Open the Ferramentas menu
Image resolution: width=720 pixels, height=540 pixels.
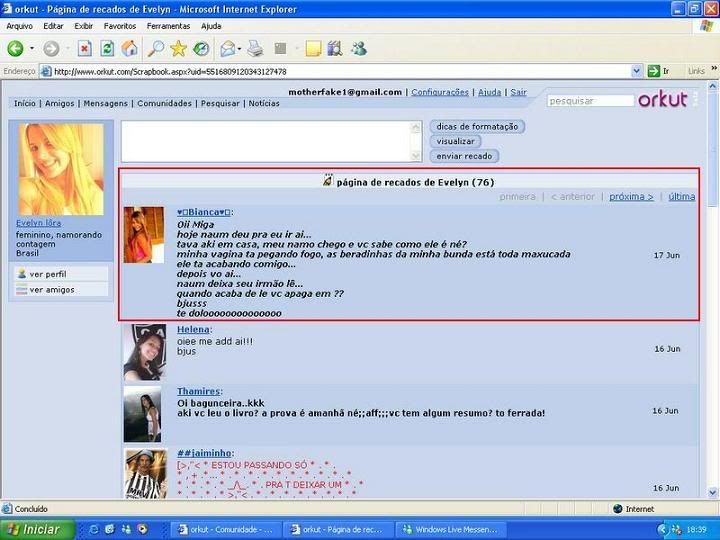(168, 26)
